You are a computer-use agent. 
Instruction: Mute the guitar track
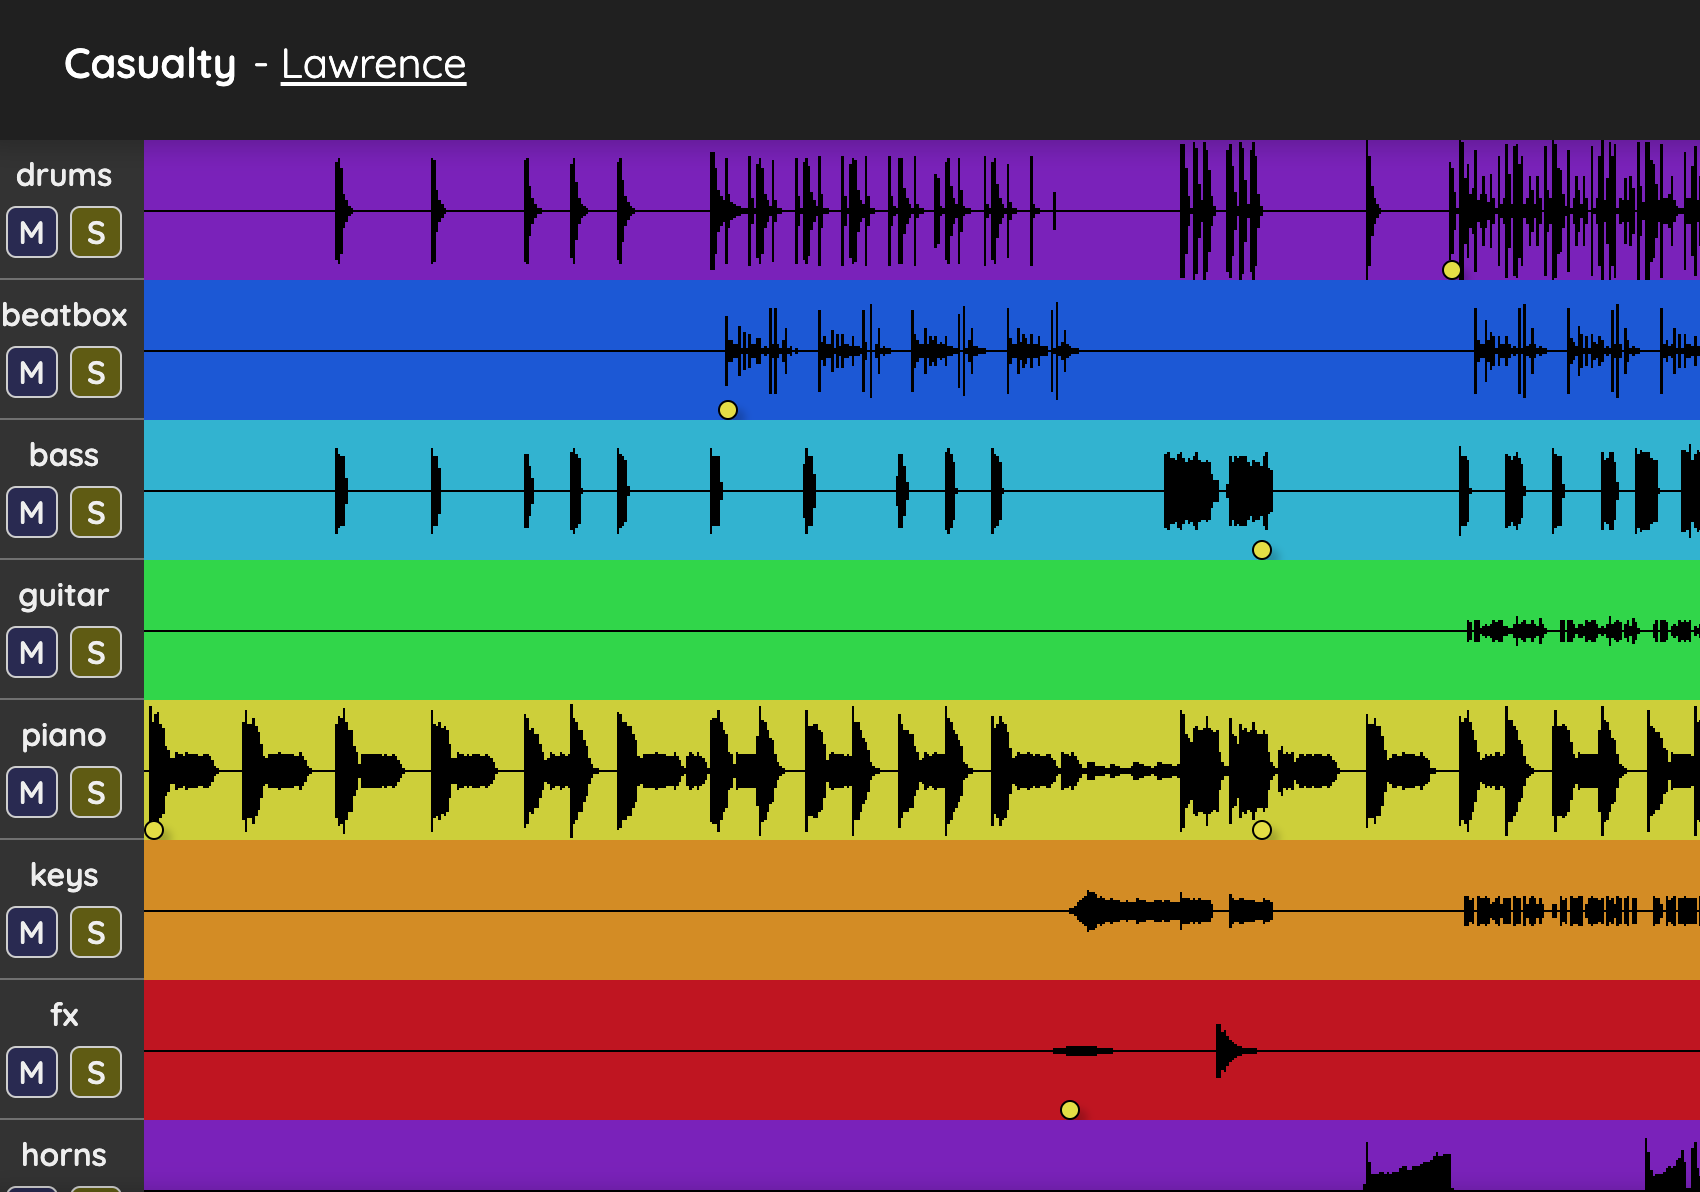[x=32, y=652]
